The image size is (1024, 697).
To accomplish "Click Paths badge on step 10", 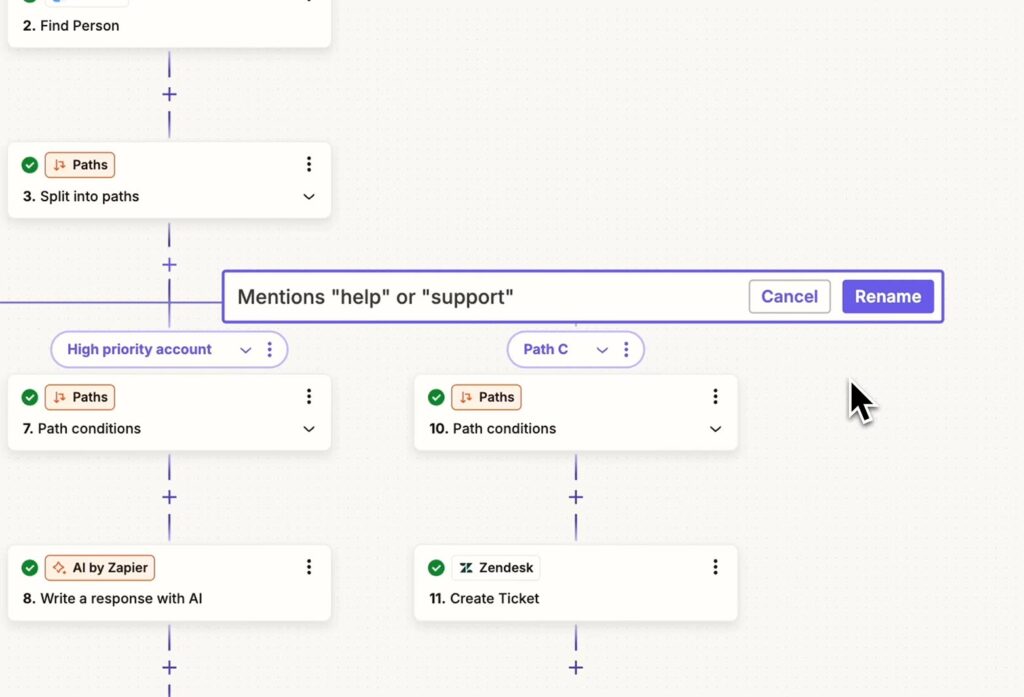I will pyautogui.click(x=486, y=397).
